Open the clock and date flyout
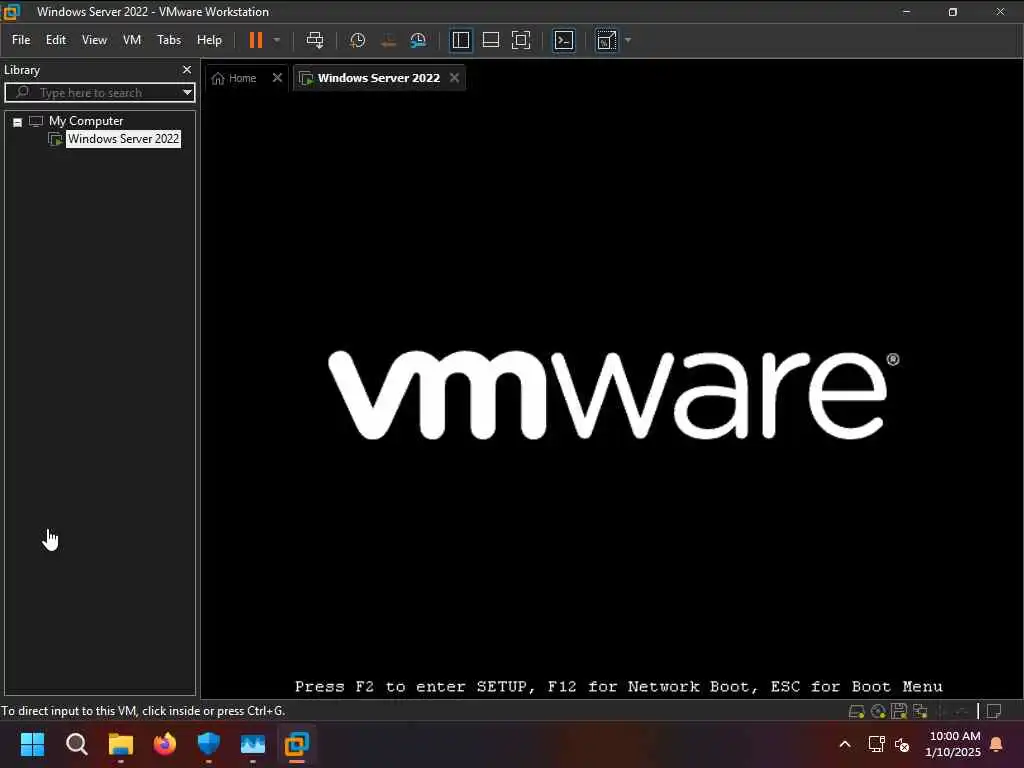 click(x=953, y=744)
